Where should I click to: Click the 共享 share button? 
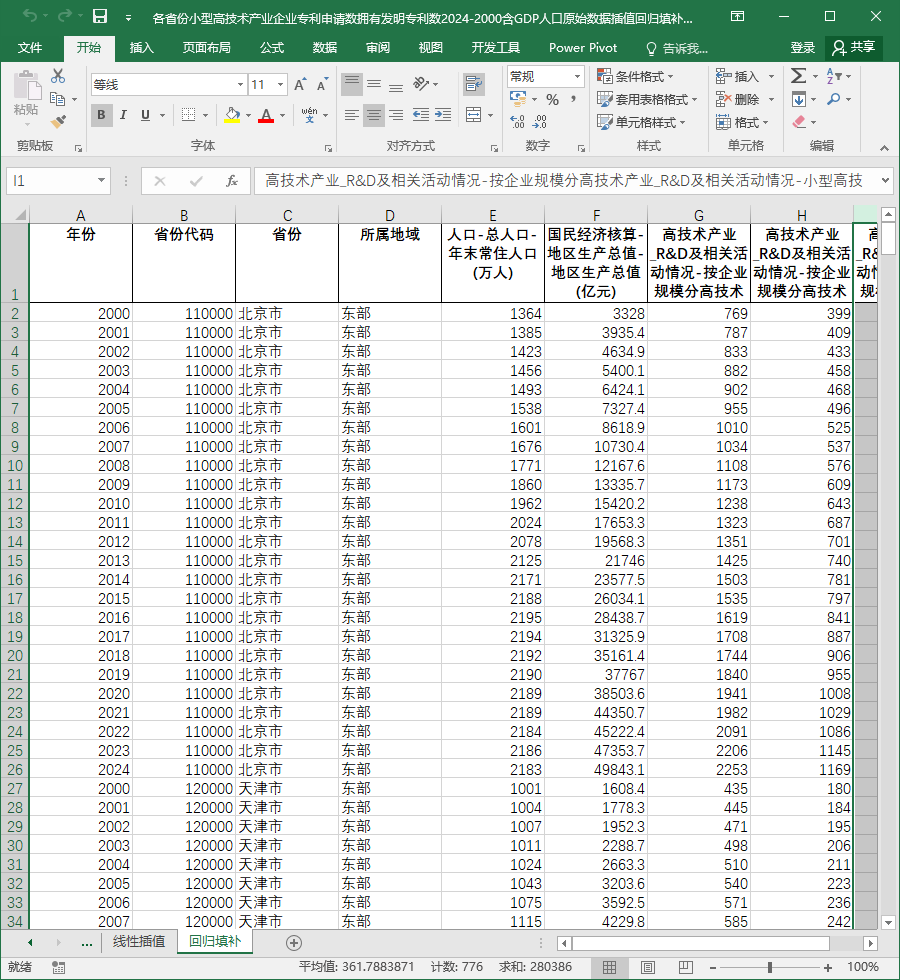click(x=854, y=48)
